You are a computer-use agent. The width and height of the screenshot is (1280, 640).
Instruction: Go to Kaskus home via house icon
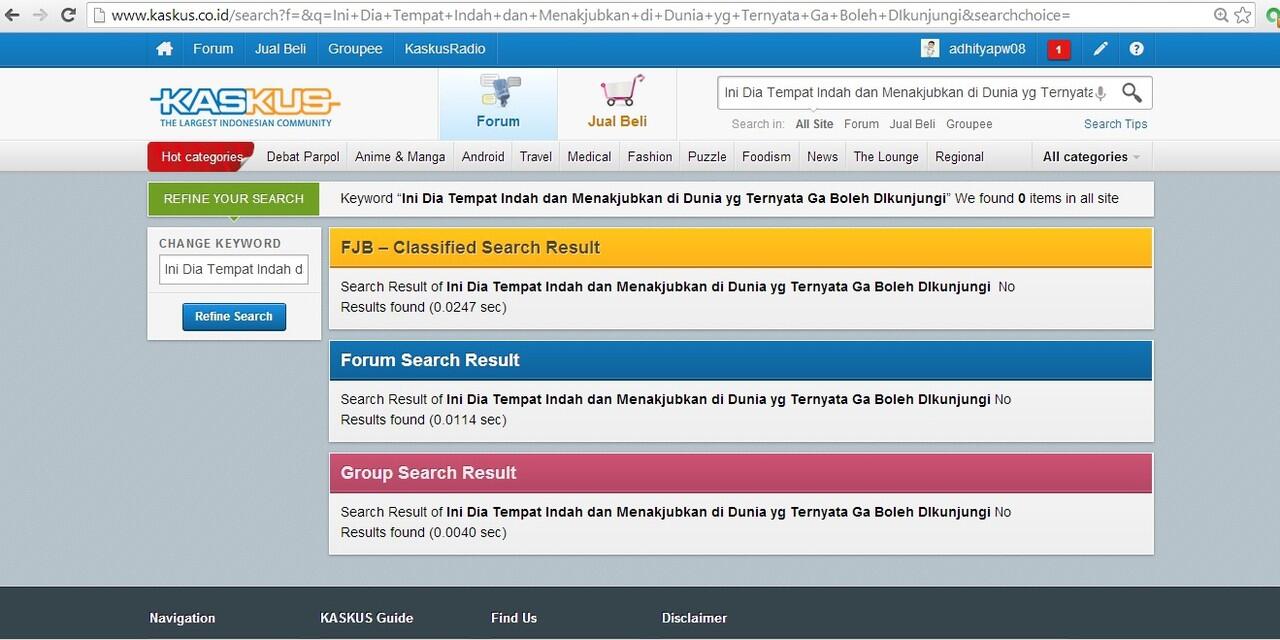pos(165,49)
